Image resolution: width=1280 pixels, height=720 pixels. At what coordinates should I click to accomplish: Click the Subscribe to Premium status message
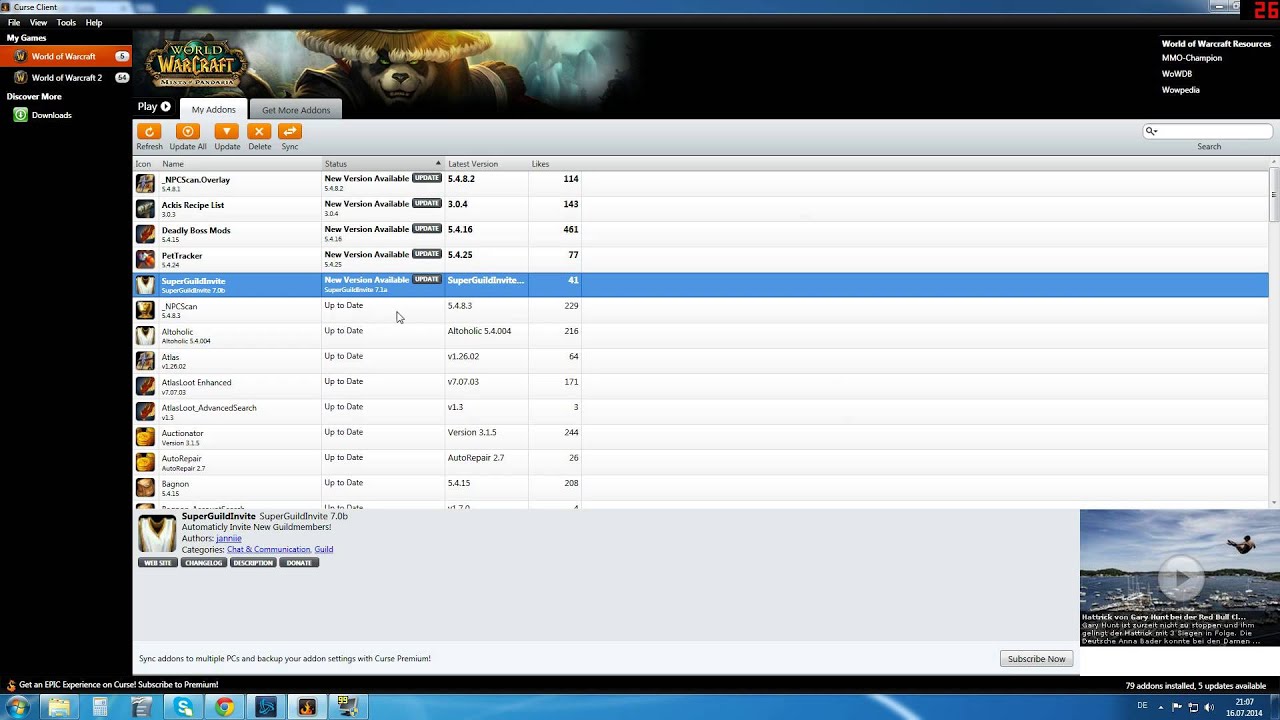point(118,685)
